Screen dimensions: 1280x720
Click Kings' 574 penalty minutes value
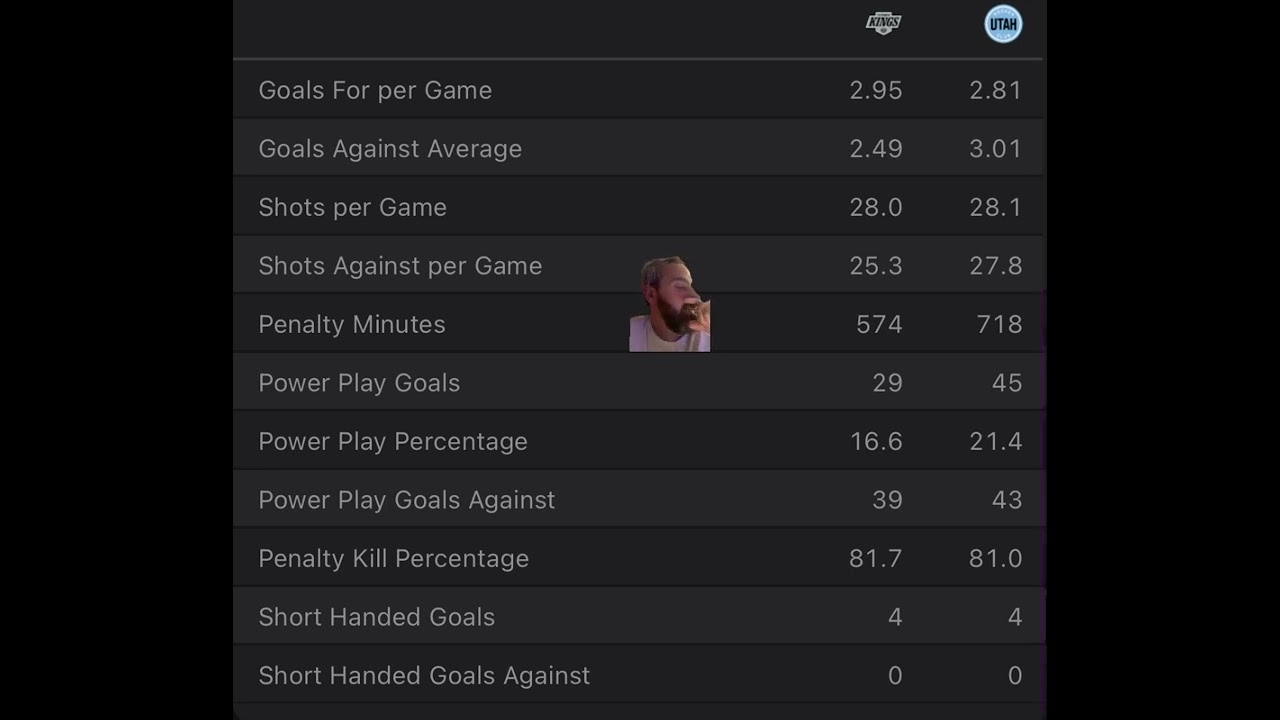pos(879,324)
